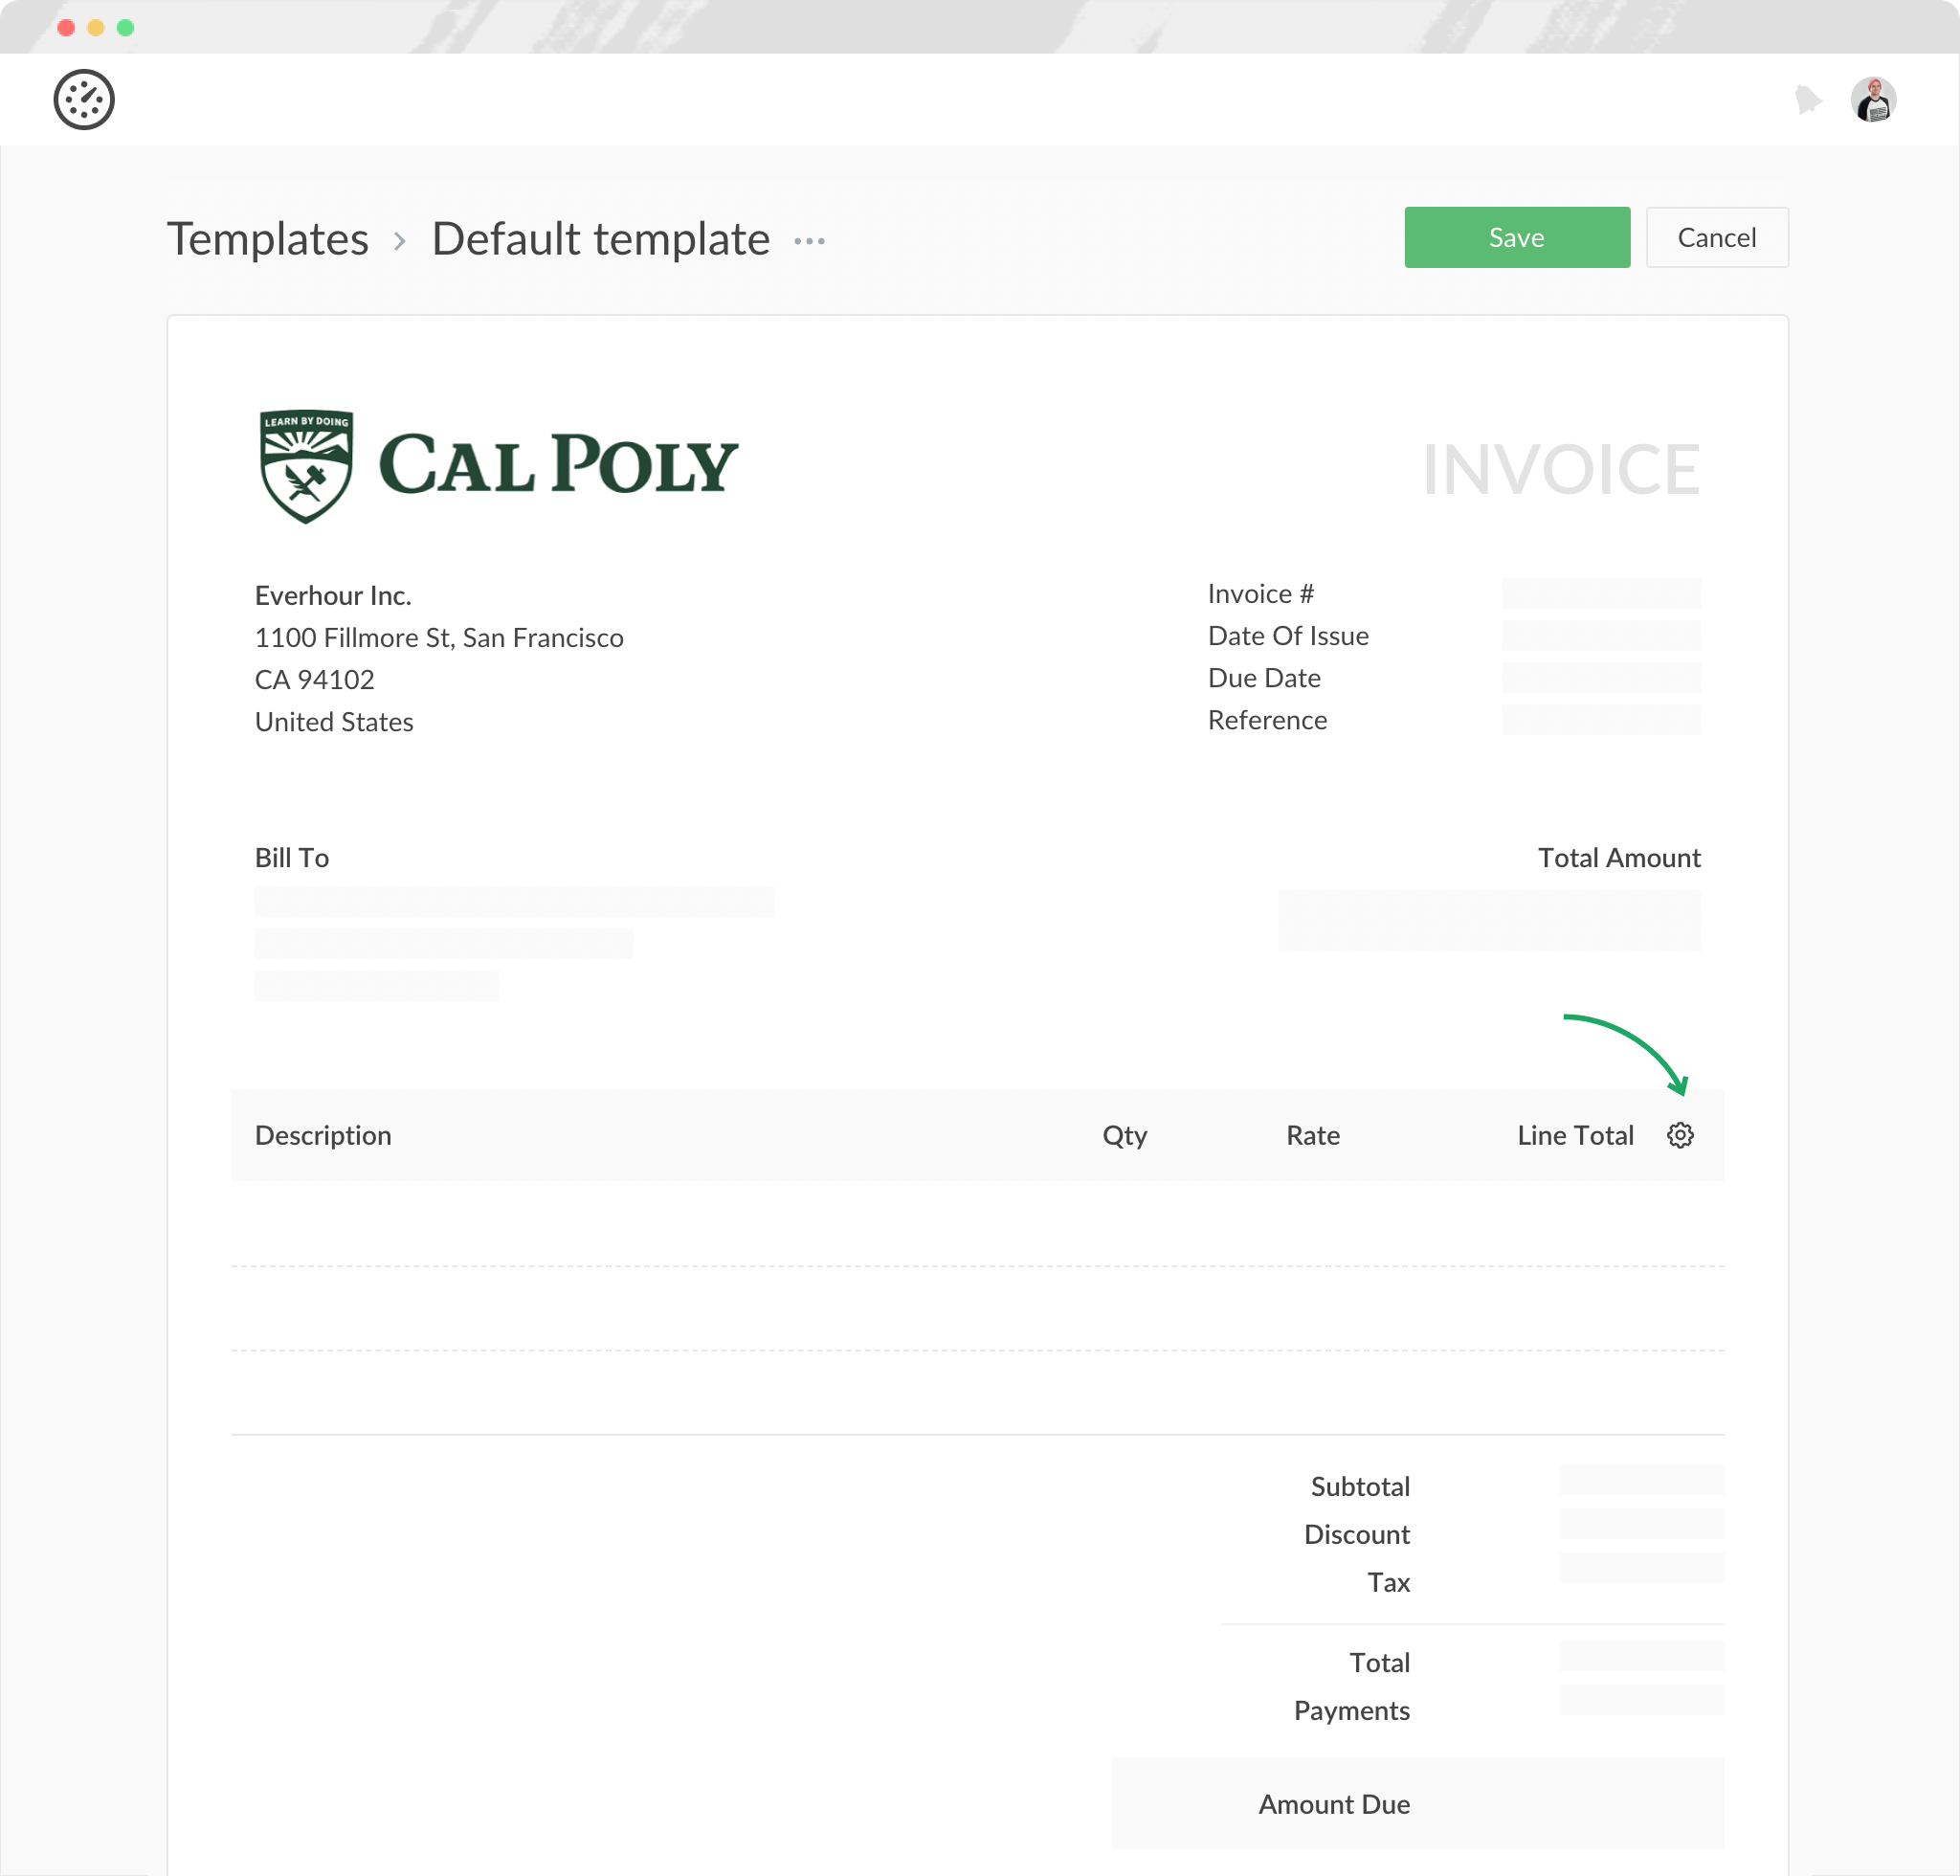1960x1876 pixels.
Task: Click the Description column header
Action: click(x=323, y=1135)
